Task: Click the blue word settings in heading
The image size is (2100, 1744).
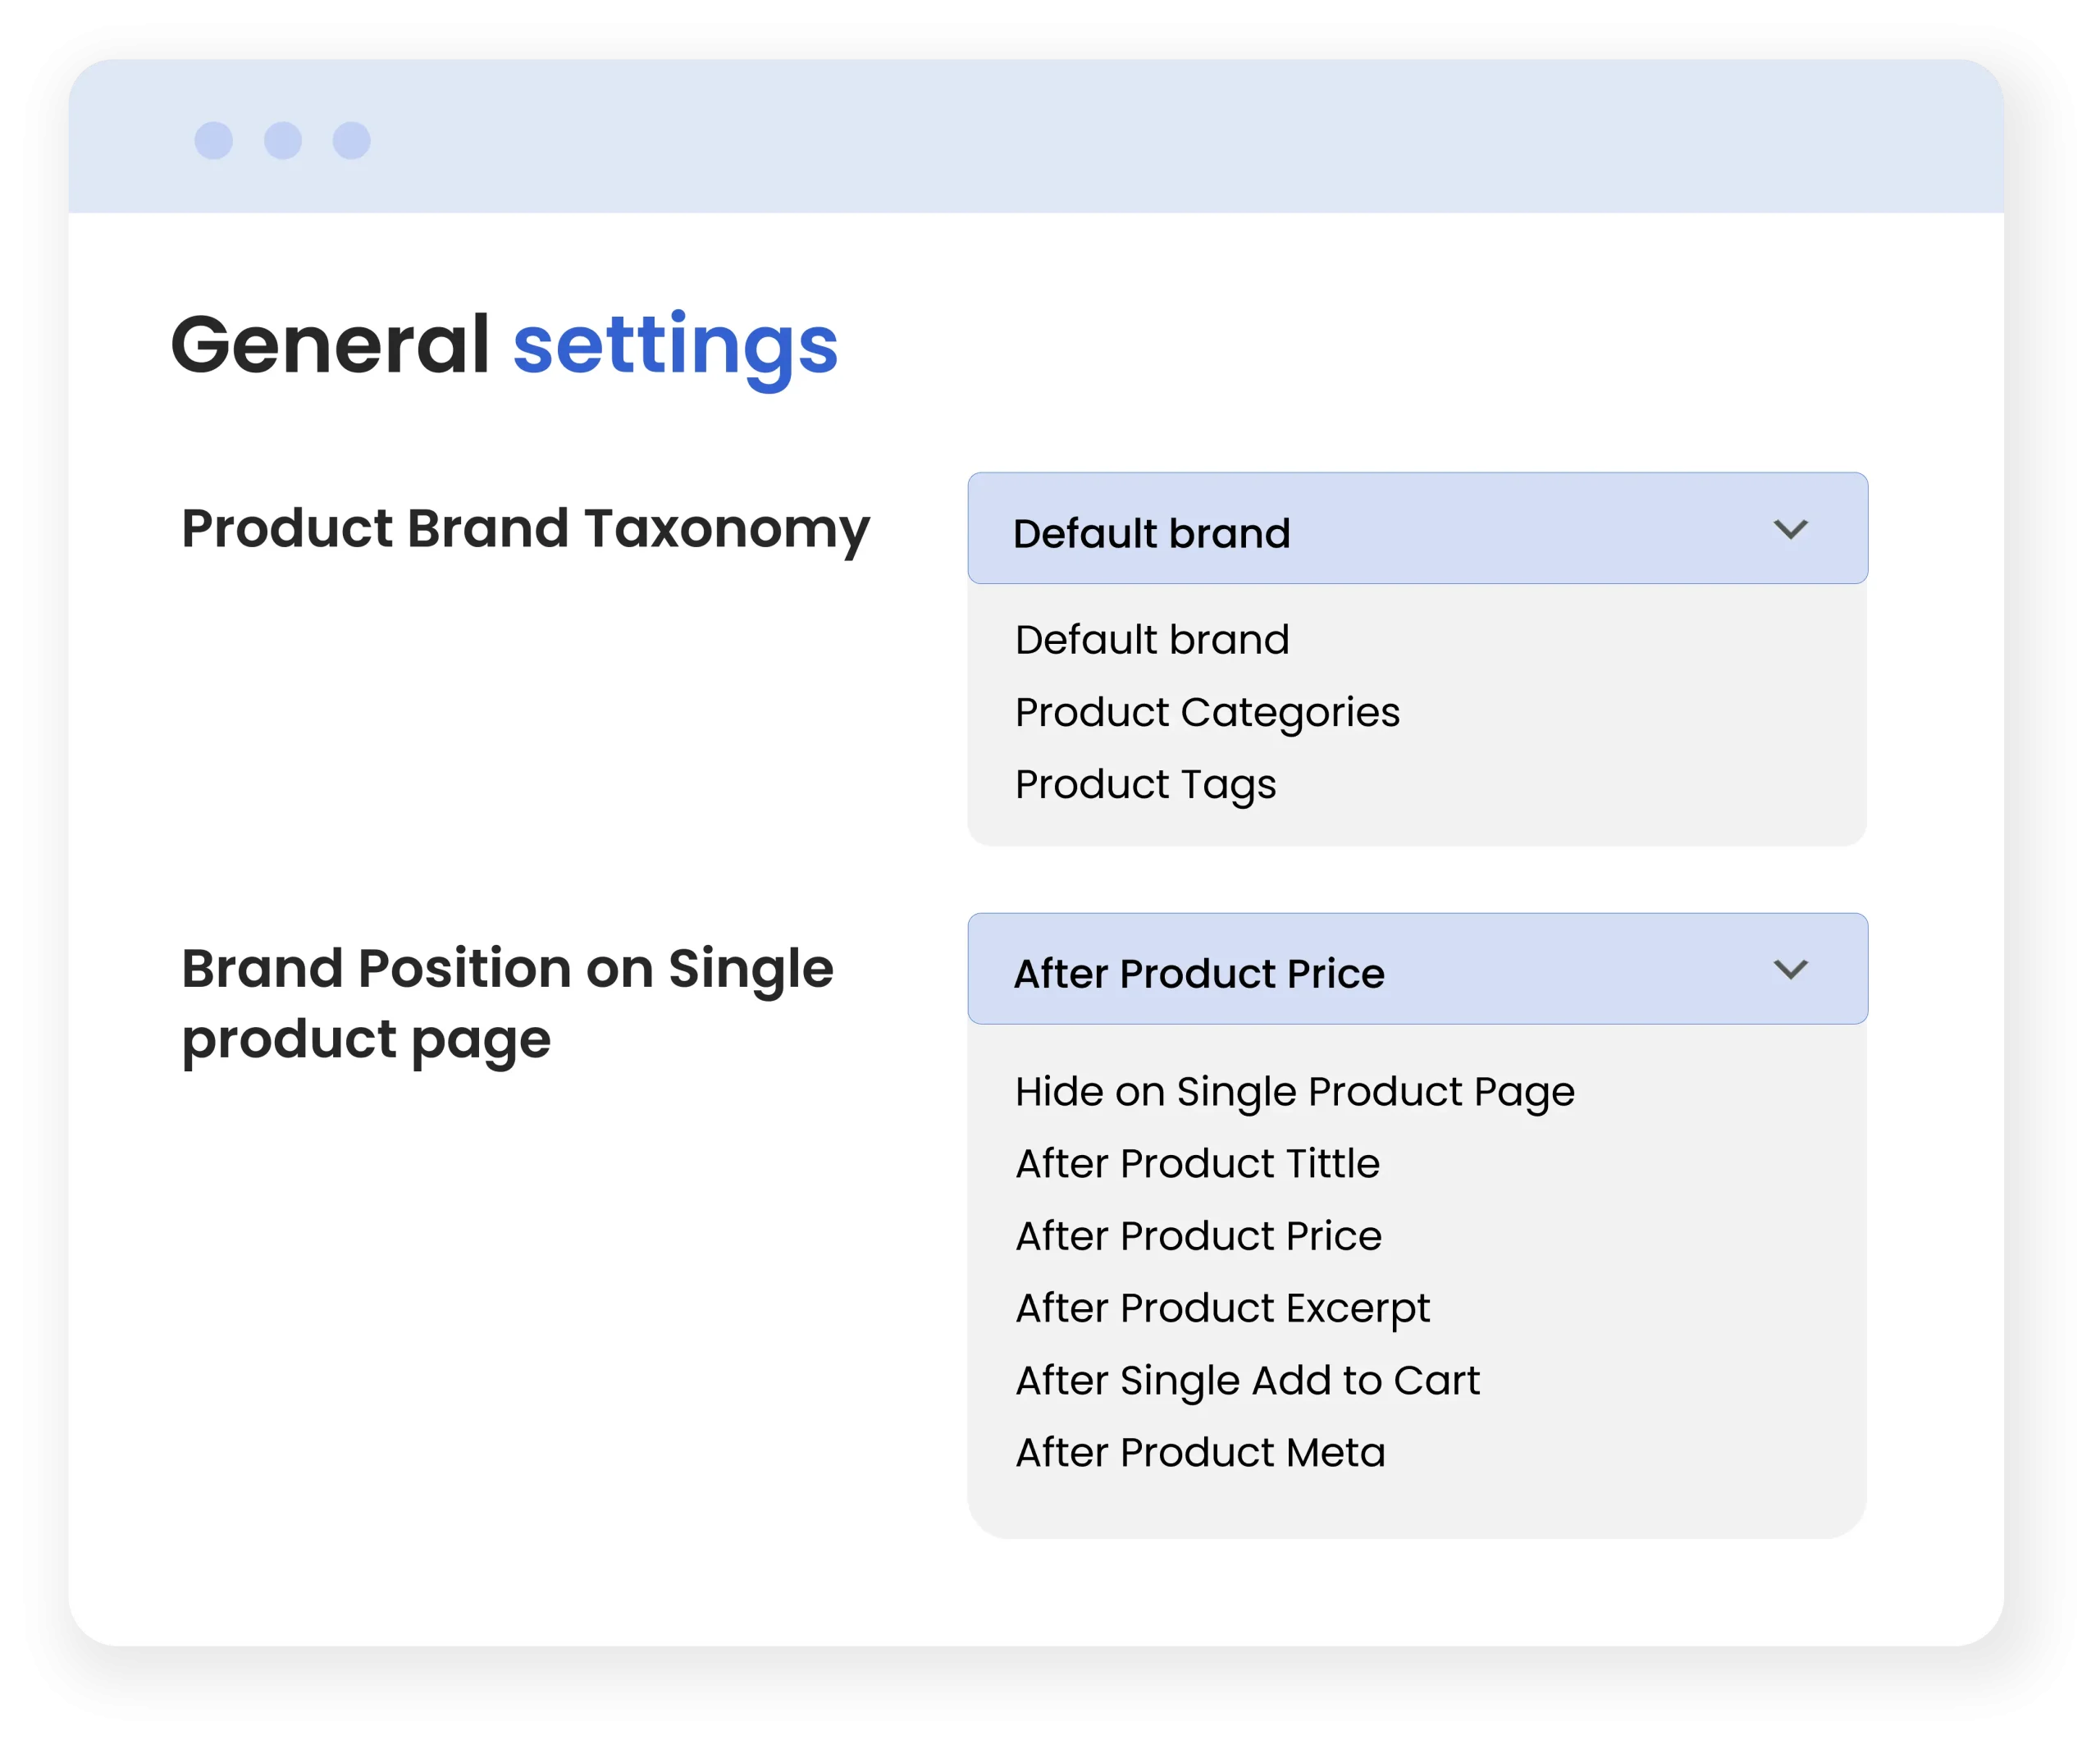Action: 675,345
